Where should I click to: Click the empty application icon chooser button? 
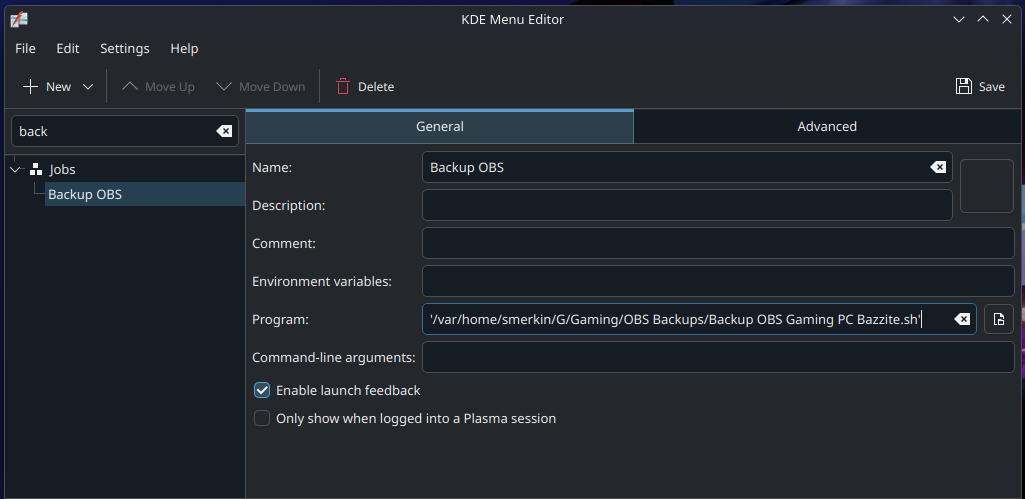coord(986,186)
